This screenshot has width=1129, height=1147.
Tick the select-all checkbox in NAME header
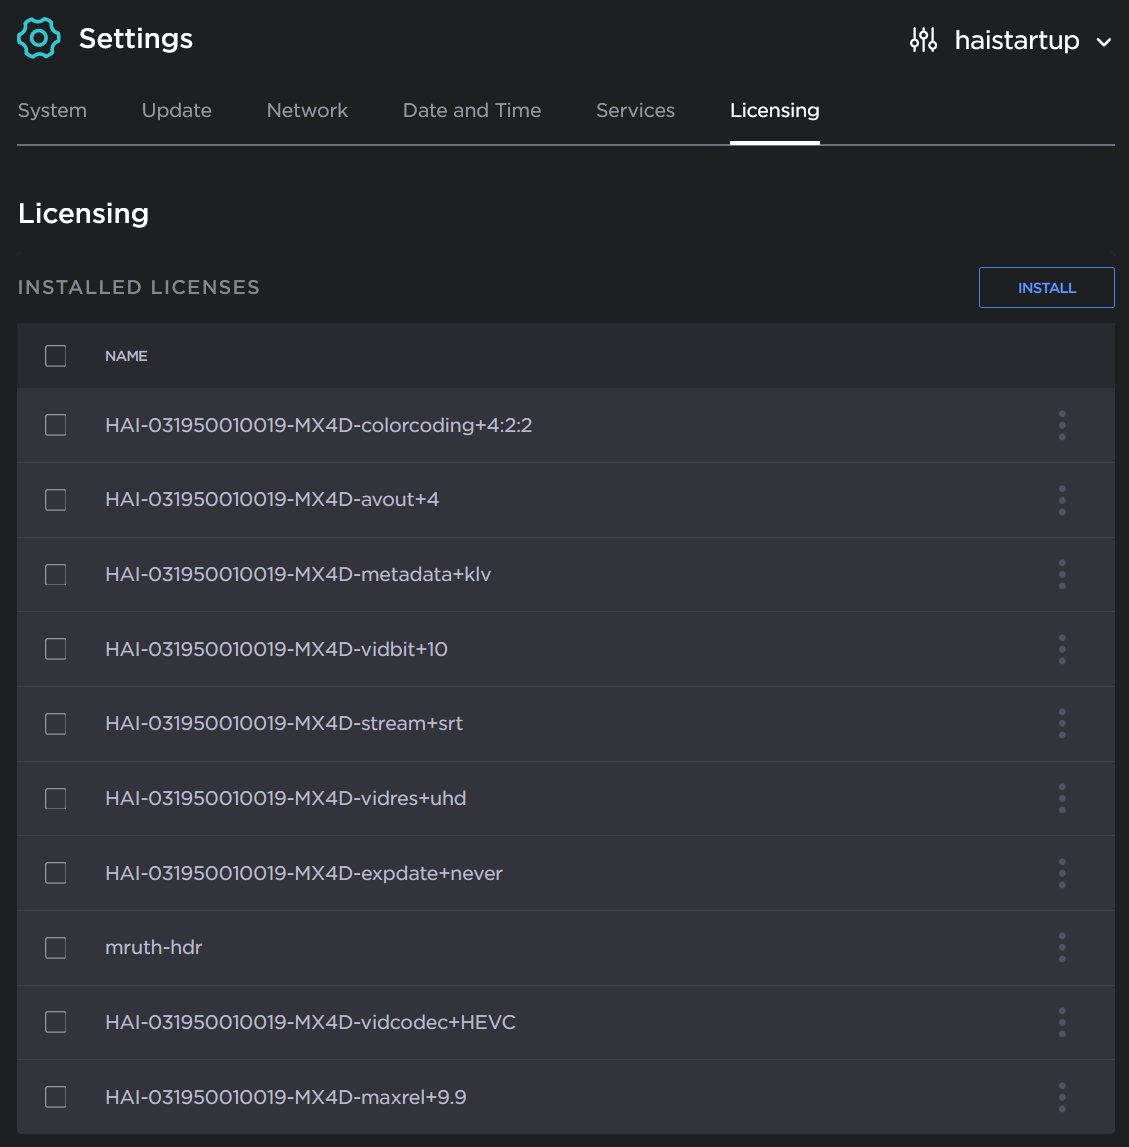[x=56, y=356]
